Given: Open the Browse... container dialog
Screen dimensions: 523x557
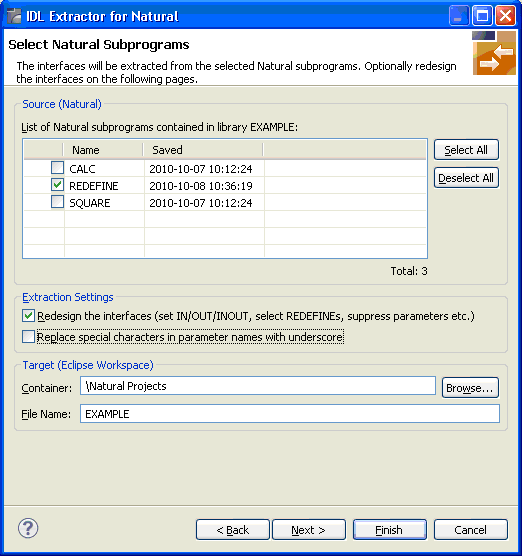Looking at the screenshot, I should [470, 388].
